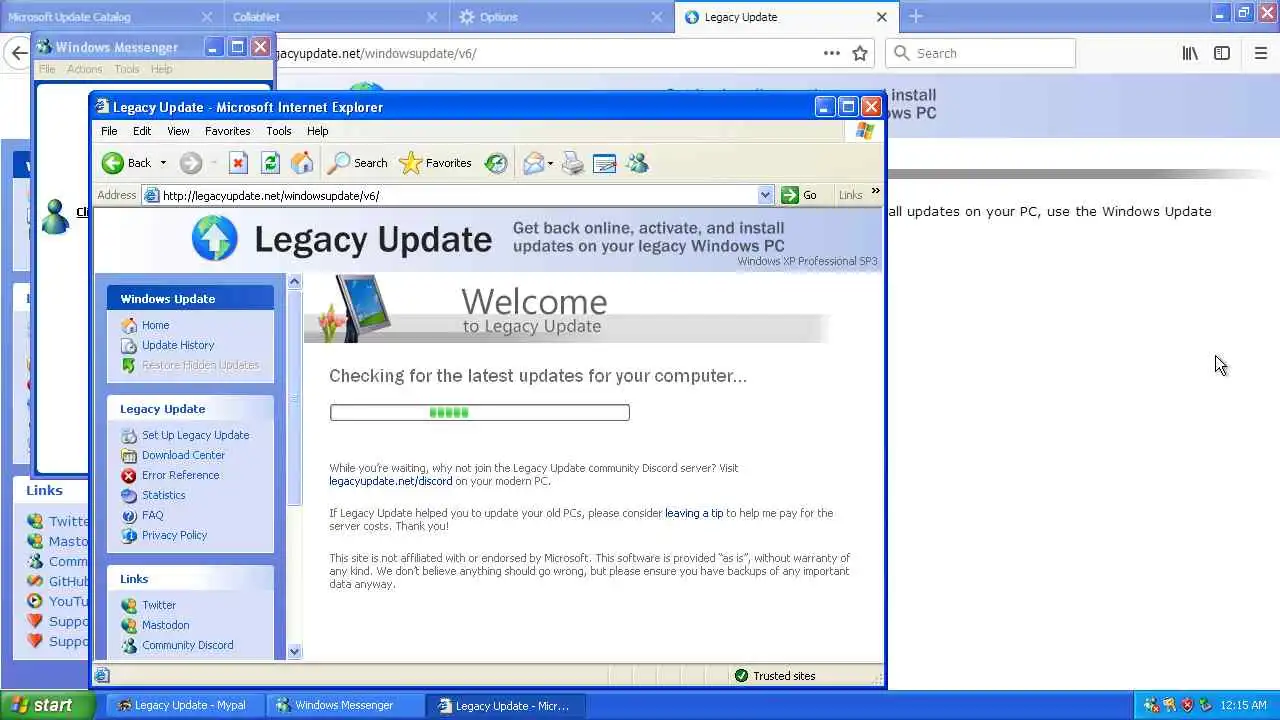Open the File menu in Internet Explorer
The width and height of the screenshot is (1280, 720).
pyautogui.click(x=109, y=131)
